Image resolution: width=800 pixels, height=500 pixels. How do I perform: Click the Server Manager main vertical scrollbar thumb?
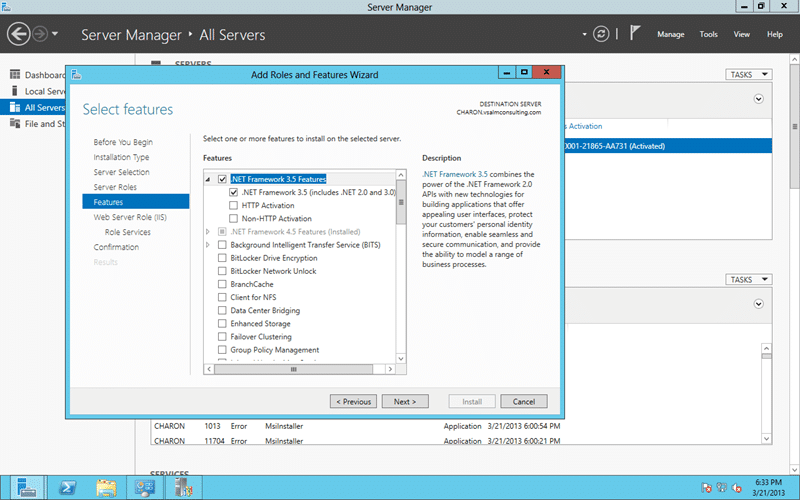pos(794,127)
